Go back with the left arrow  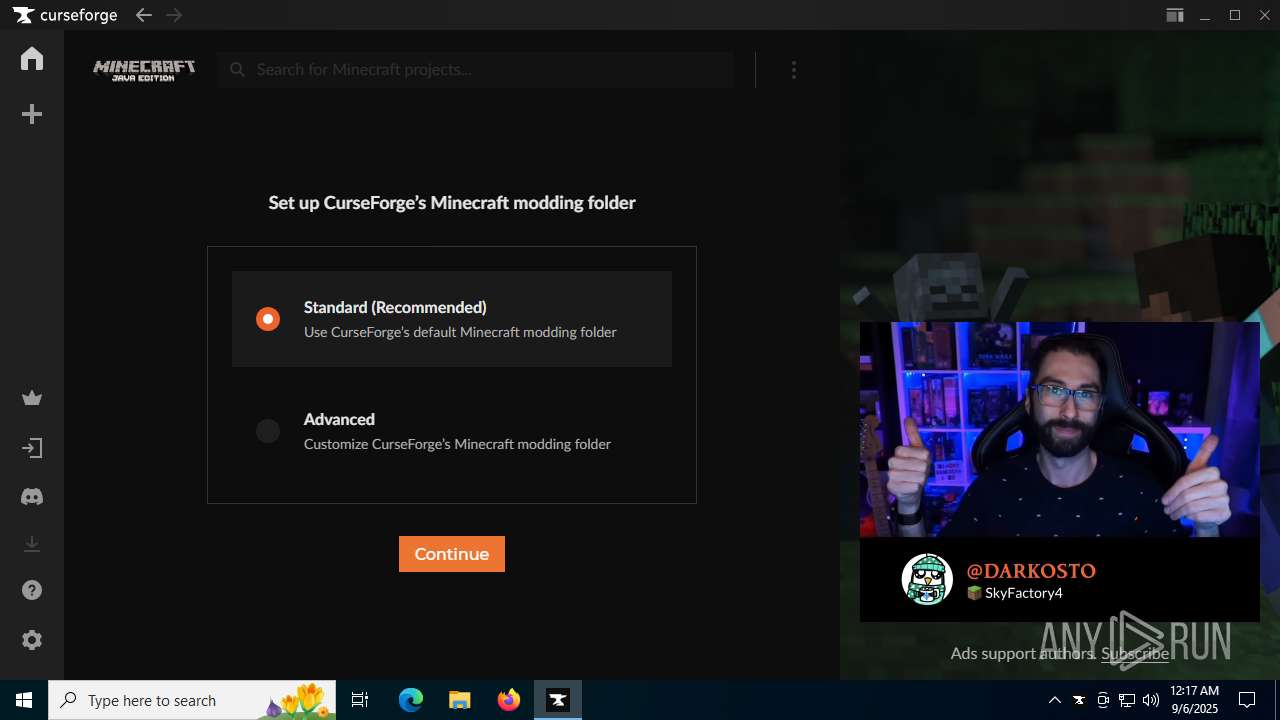143,15
